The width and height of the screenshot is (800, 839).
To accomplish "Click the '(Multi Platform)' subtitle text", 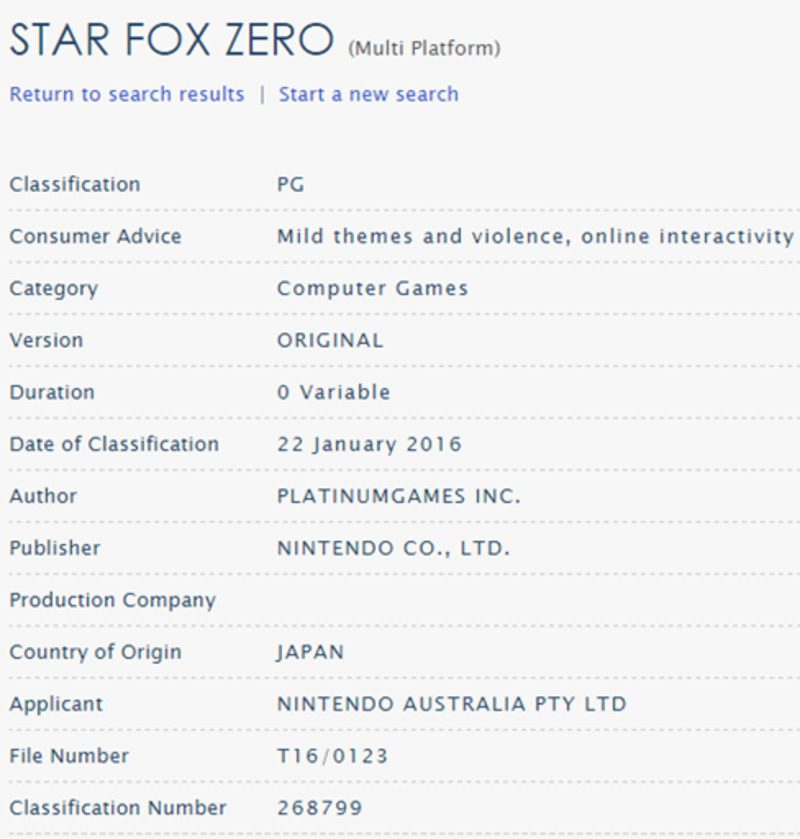I will coord(424,48).
